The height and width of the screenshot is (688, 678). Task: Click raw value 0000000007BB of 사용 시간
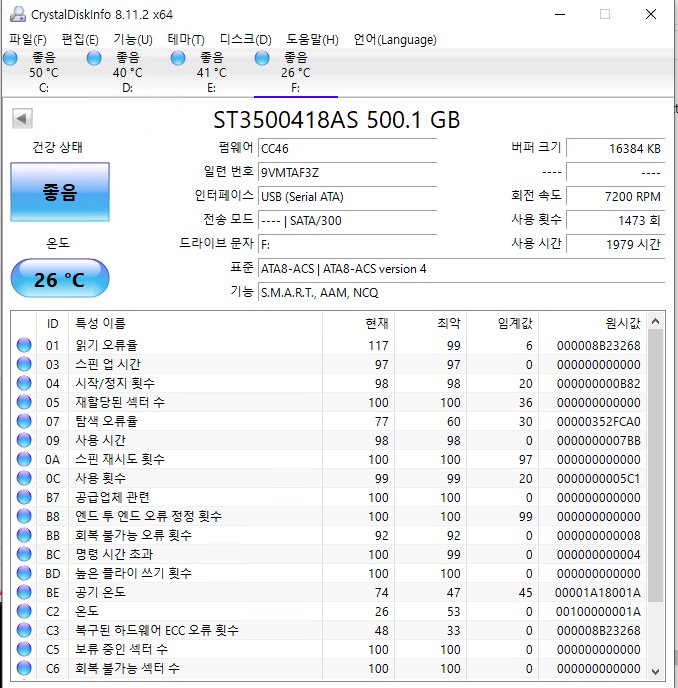(x=599, y=441)
